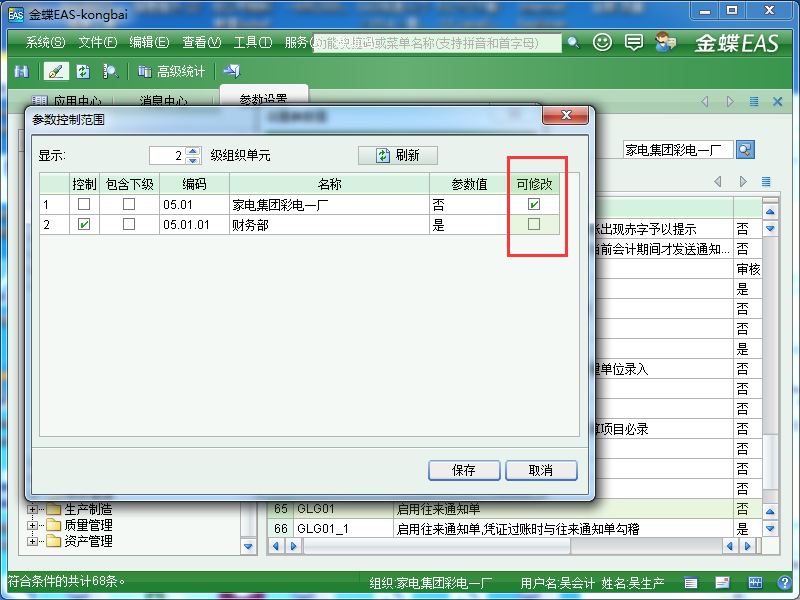Select the 资产管理 folder
This screenshot has height=600, width=800.
[88, 541]
